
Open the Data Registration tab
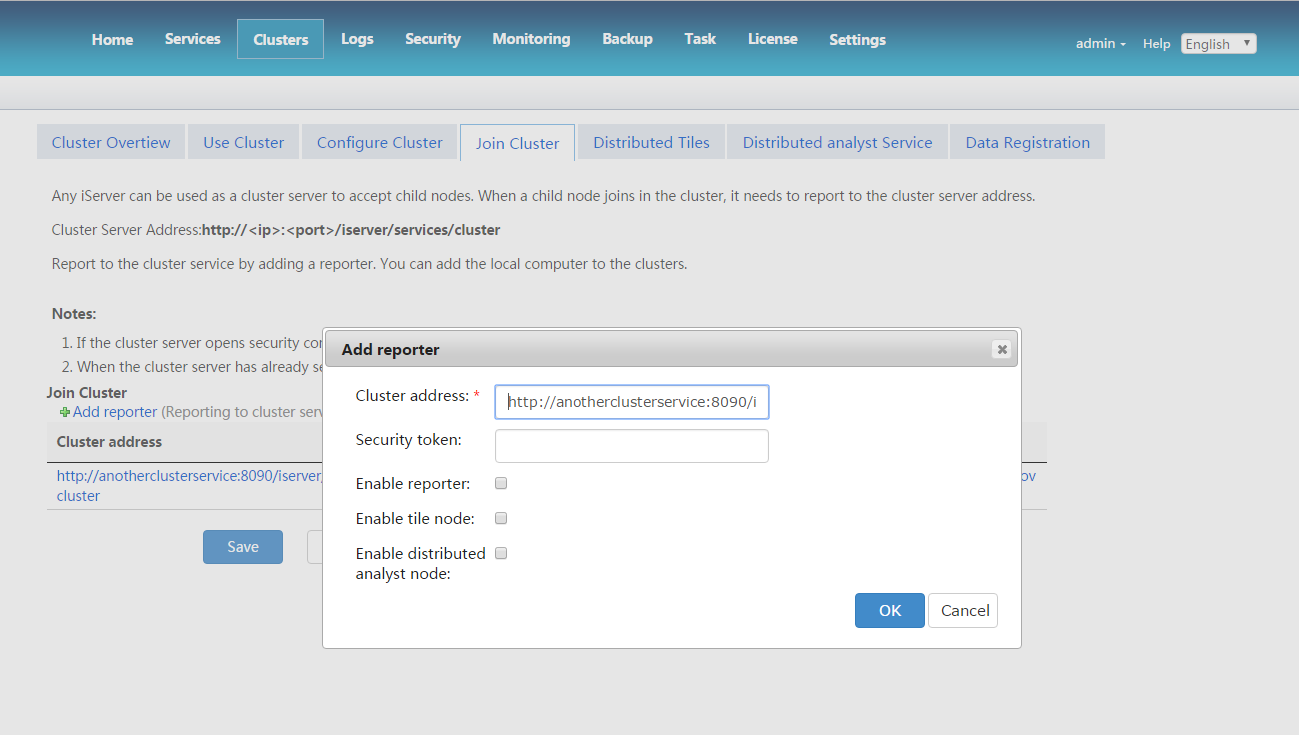pos(1027,142)
